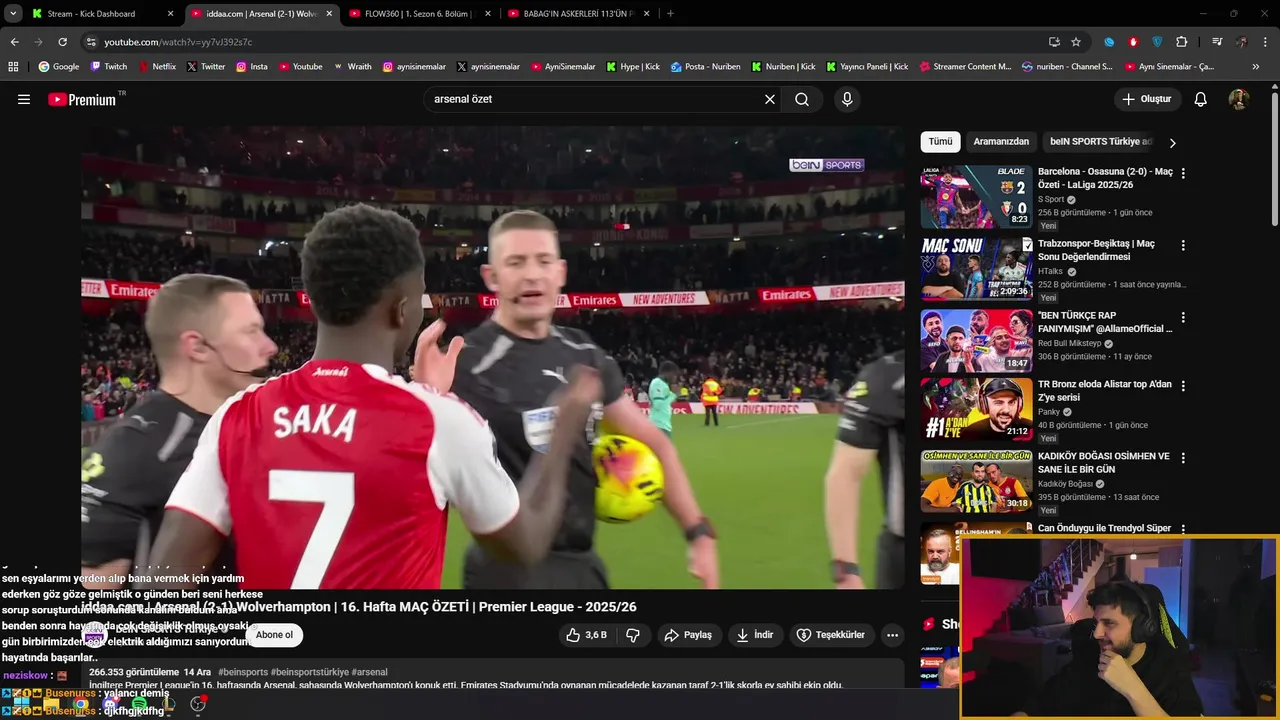The width and height of the screenshot is (1280, 720).
Task: Open Chrome from the Windows taskbar
Action: tap(80, 705)
